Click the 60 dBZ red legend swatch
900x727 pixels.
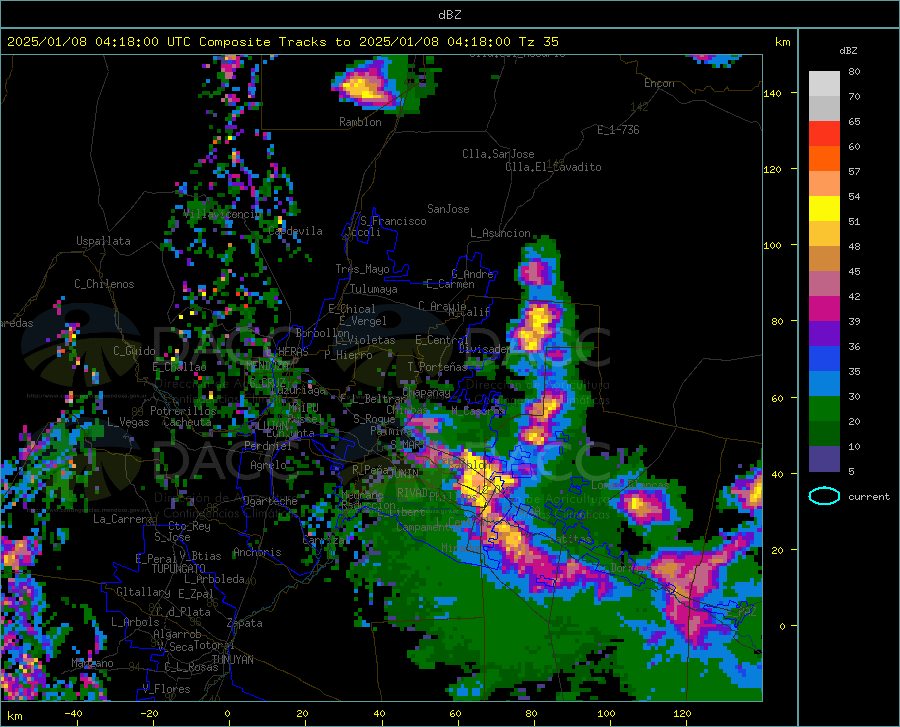pyautogui.click(x=824, y=134)
